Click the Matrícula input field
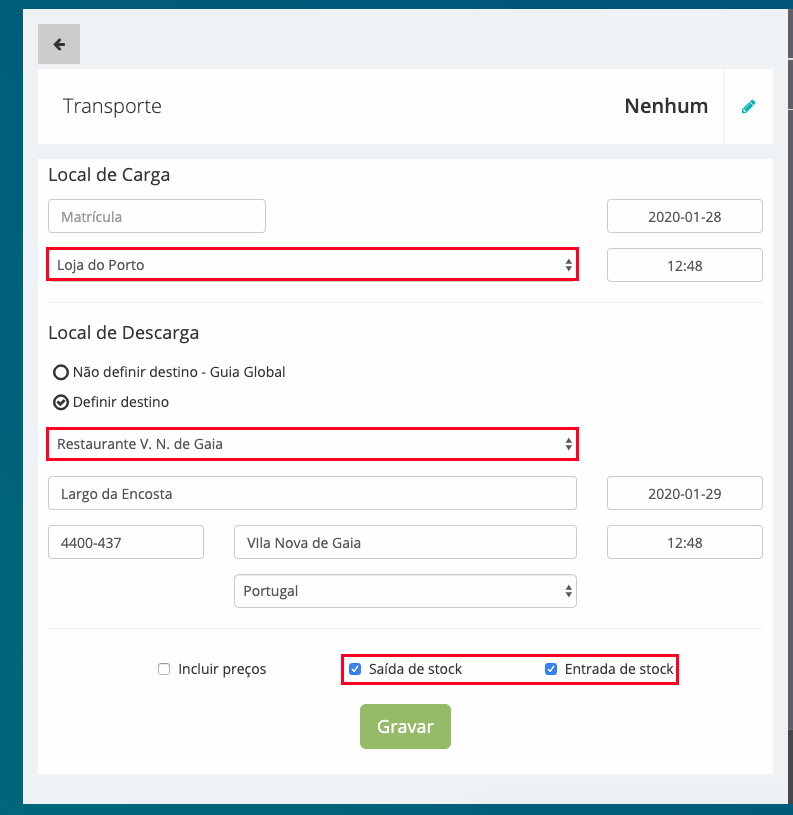Viewport: 793px width, 815px height. coord(157,216)
